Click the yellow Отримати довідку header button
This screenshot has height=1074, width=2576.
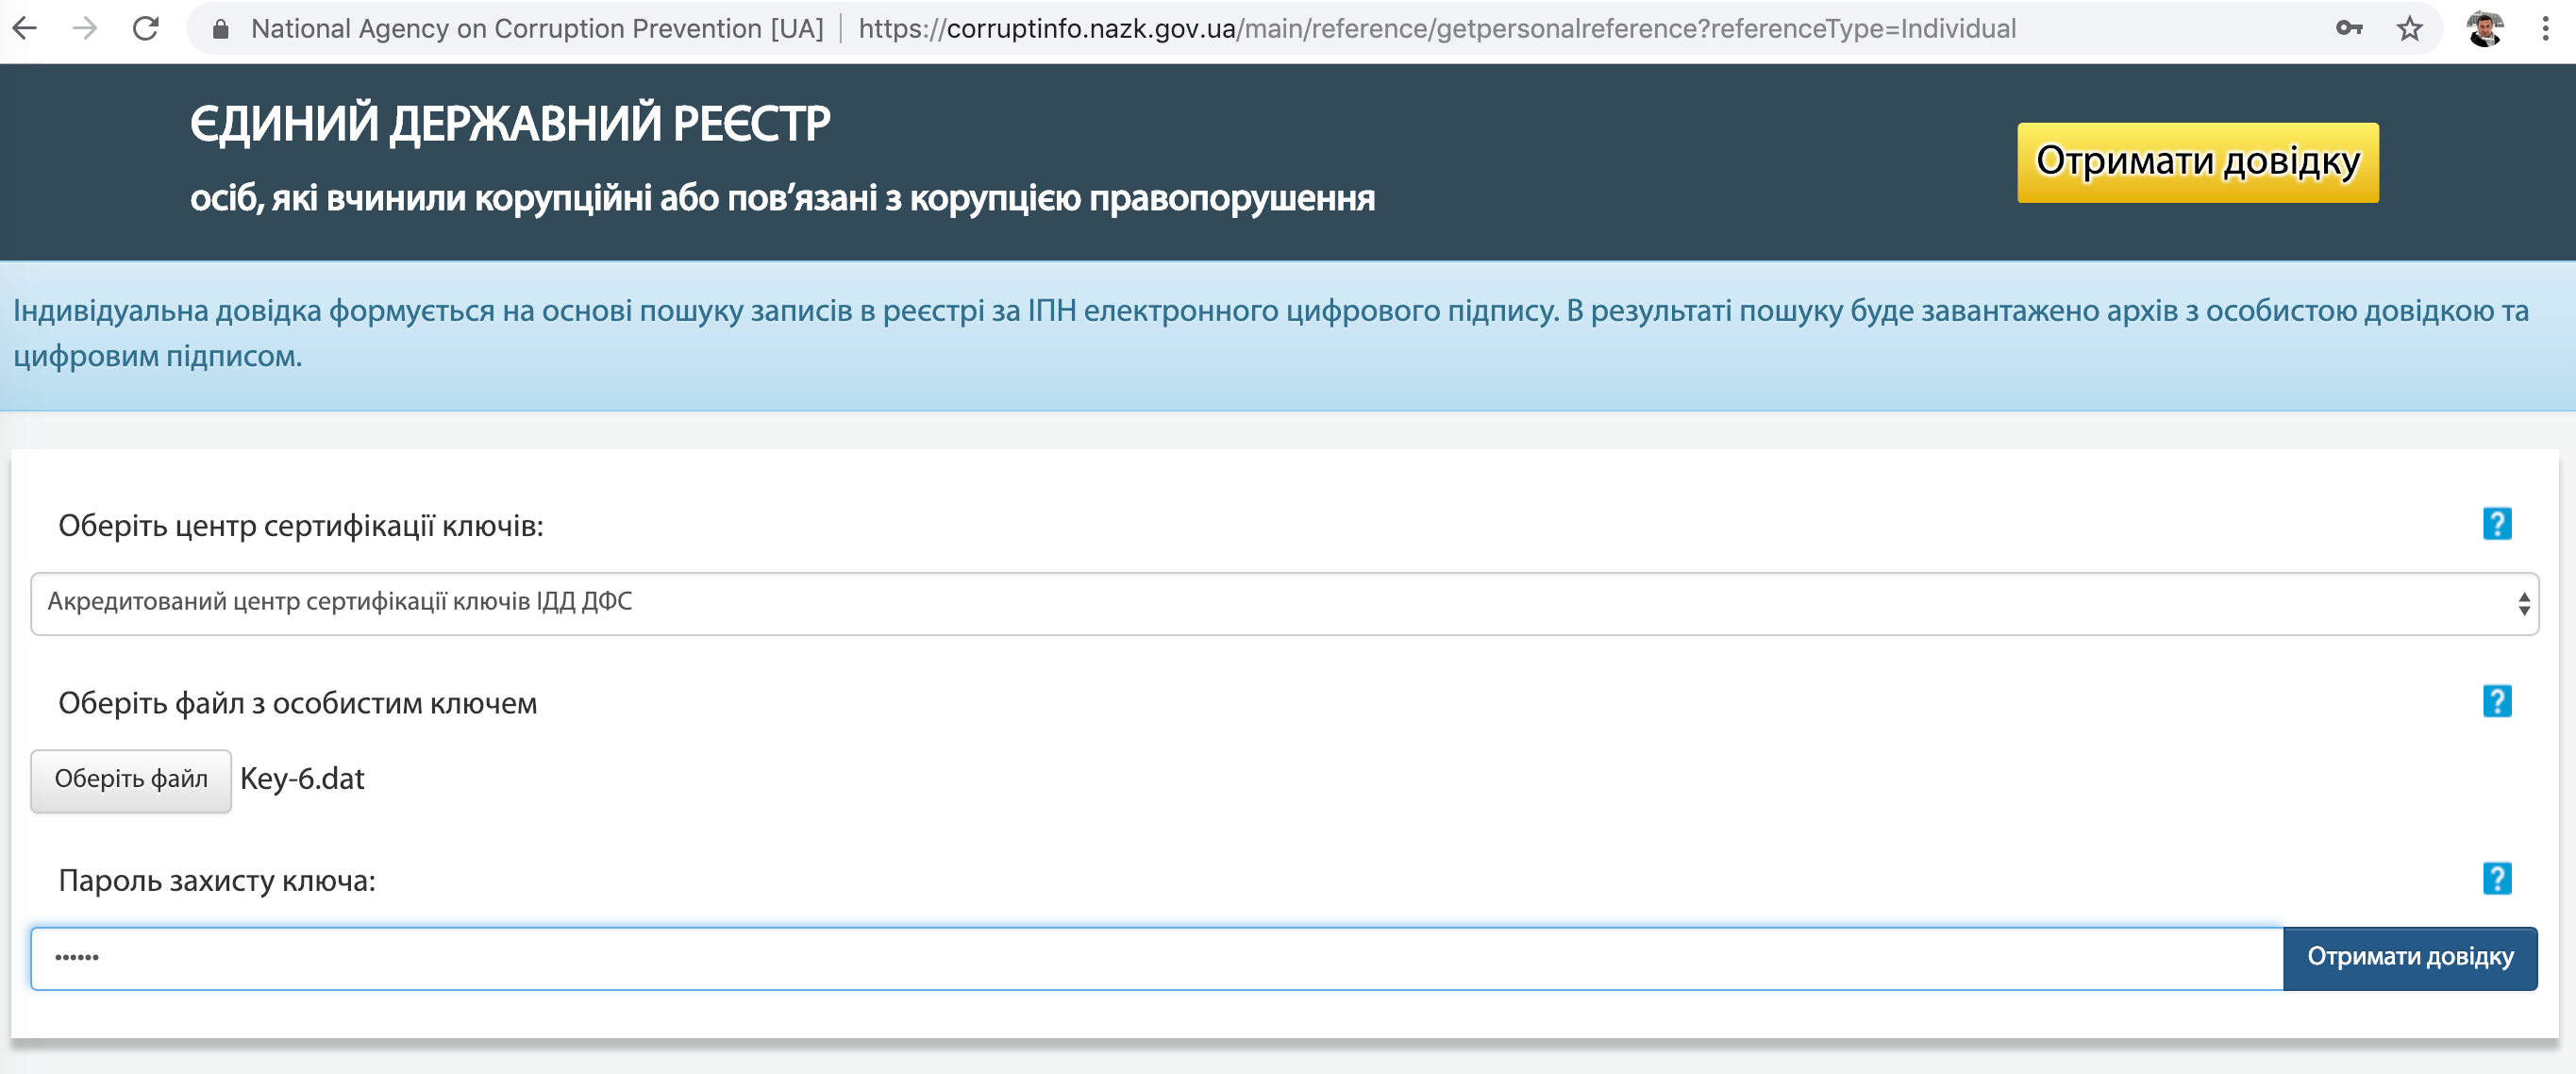2197,162
